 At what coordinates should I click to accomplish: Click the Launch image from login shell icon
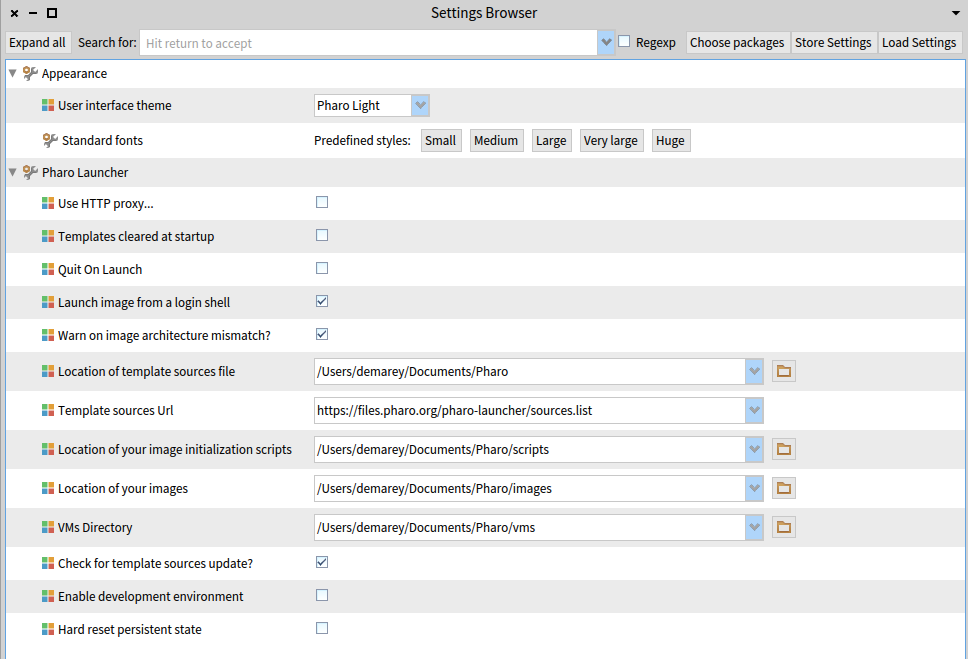point(48,302)
